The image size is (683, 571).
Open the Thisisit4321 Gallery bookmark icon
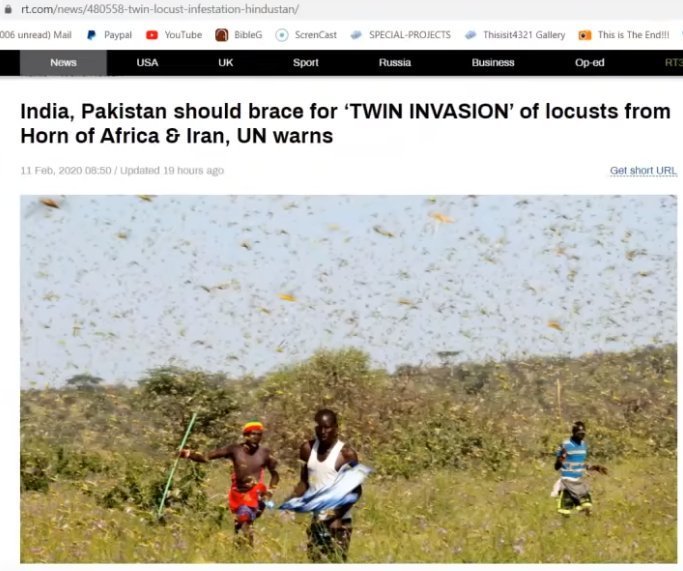(470, 35)
